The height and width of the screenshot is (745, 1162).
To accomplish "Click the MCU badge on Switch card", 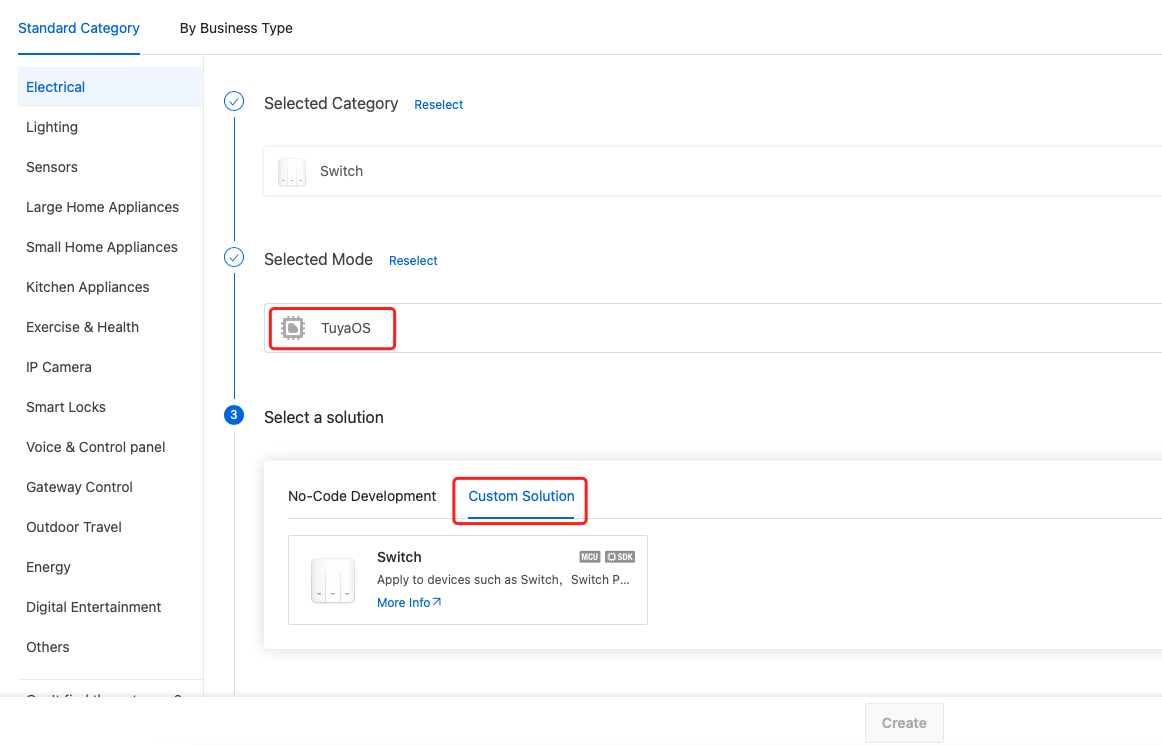I will 590,557.
